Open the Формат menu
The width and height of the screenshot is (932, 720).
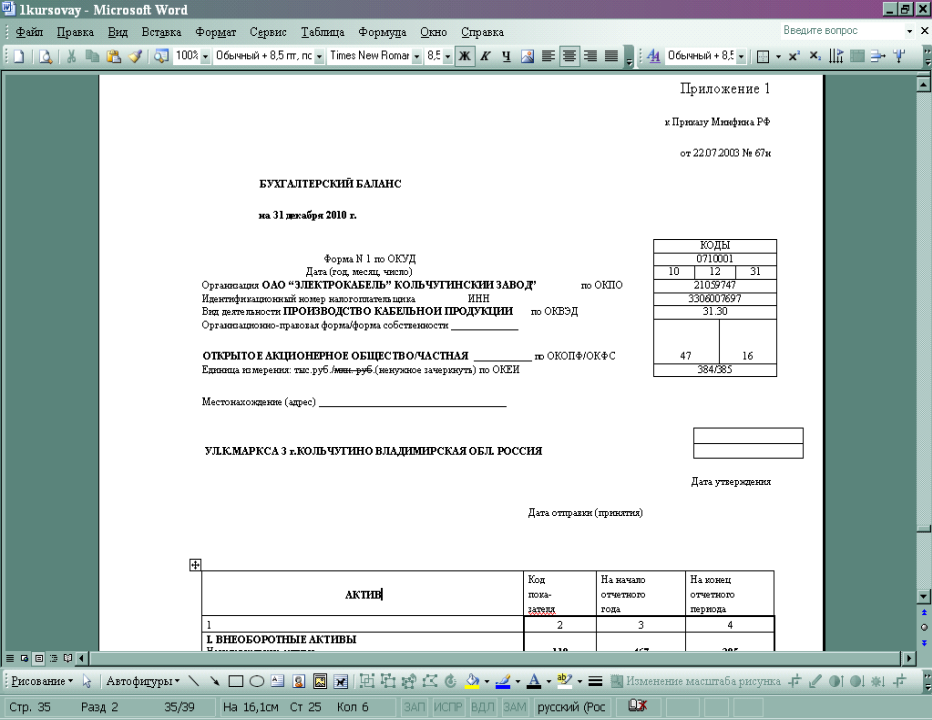216,32
